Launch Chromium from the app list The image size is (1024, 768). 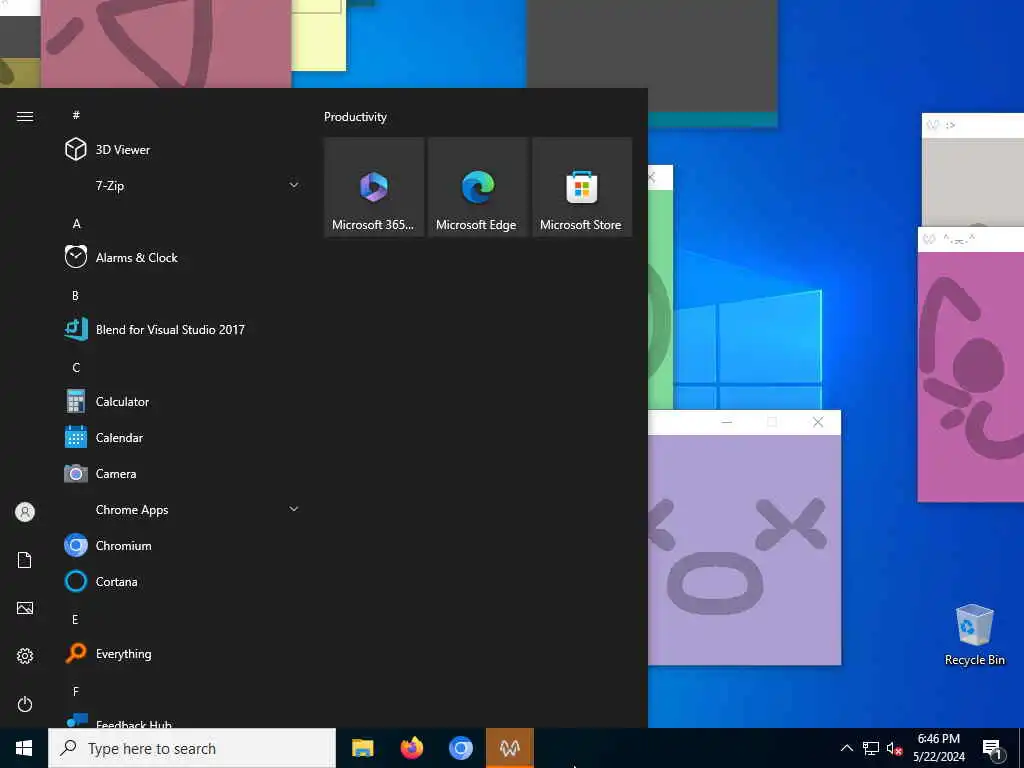pyautogui.click(x=183, y=545)
